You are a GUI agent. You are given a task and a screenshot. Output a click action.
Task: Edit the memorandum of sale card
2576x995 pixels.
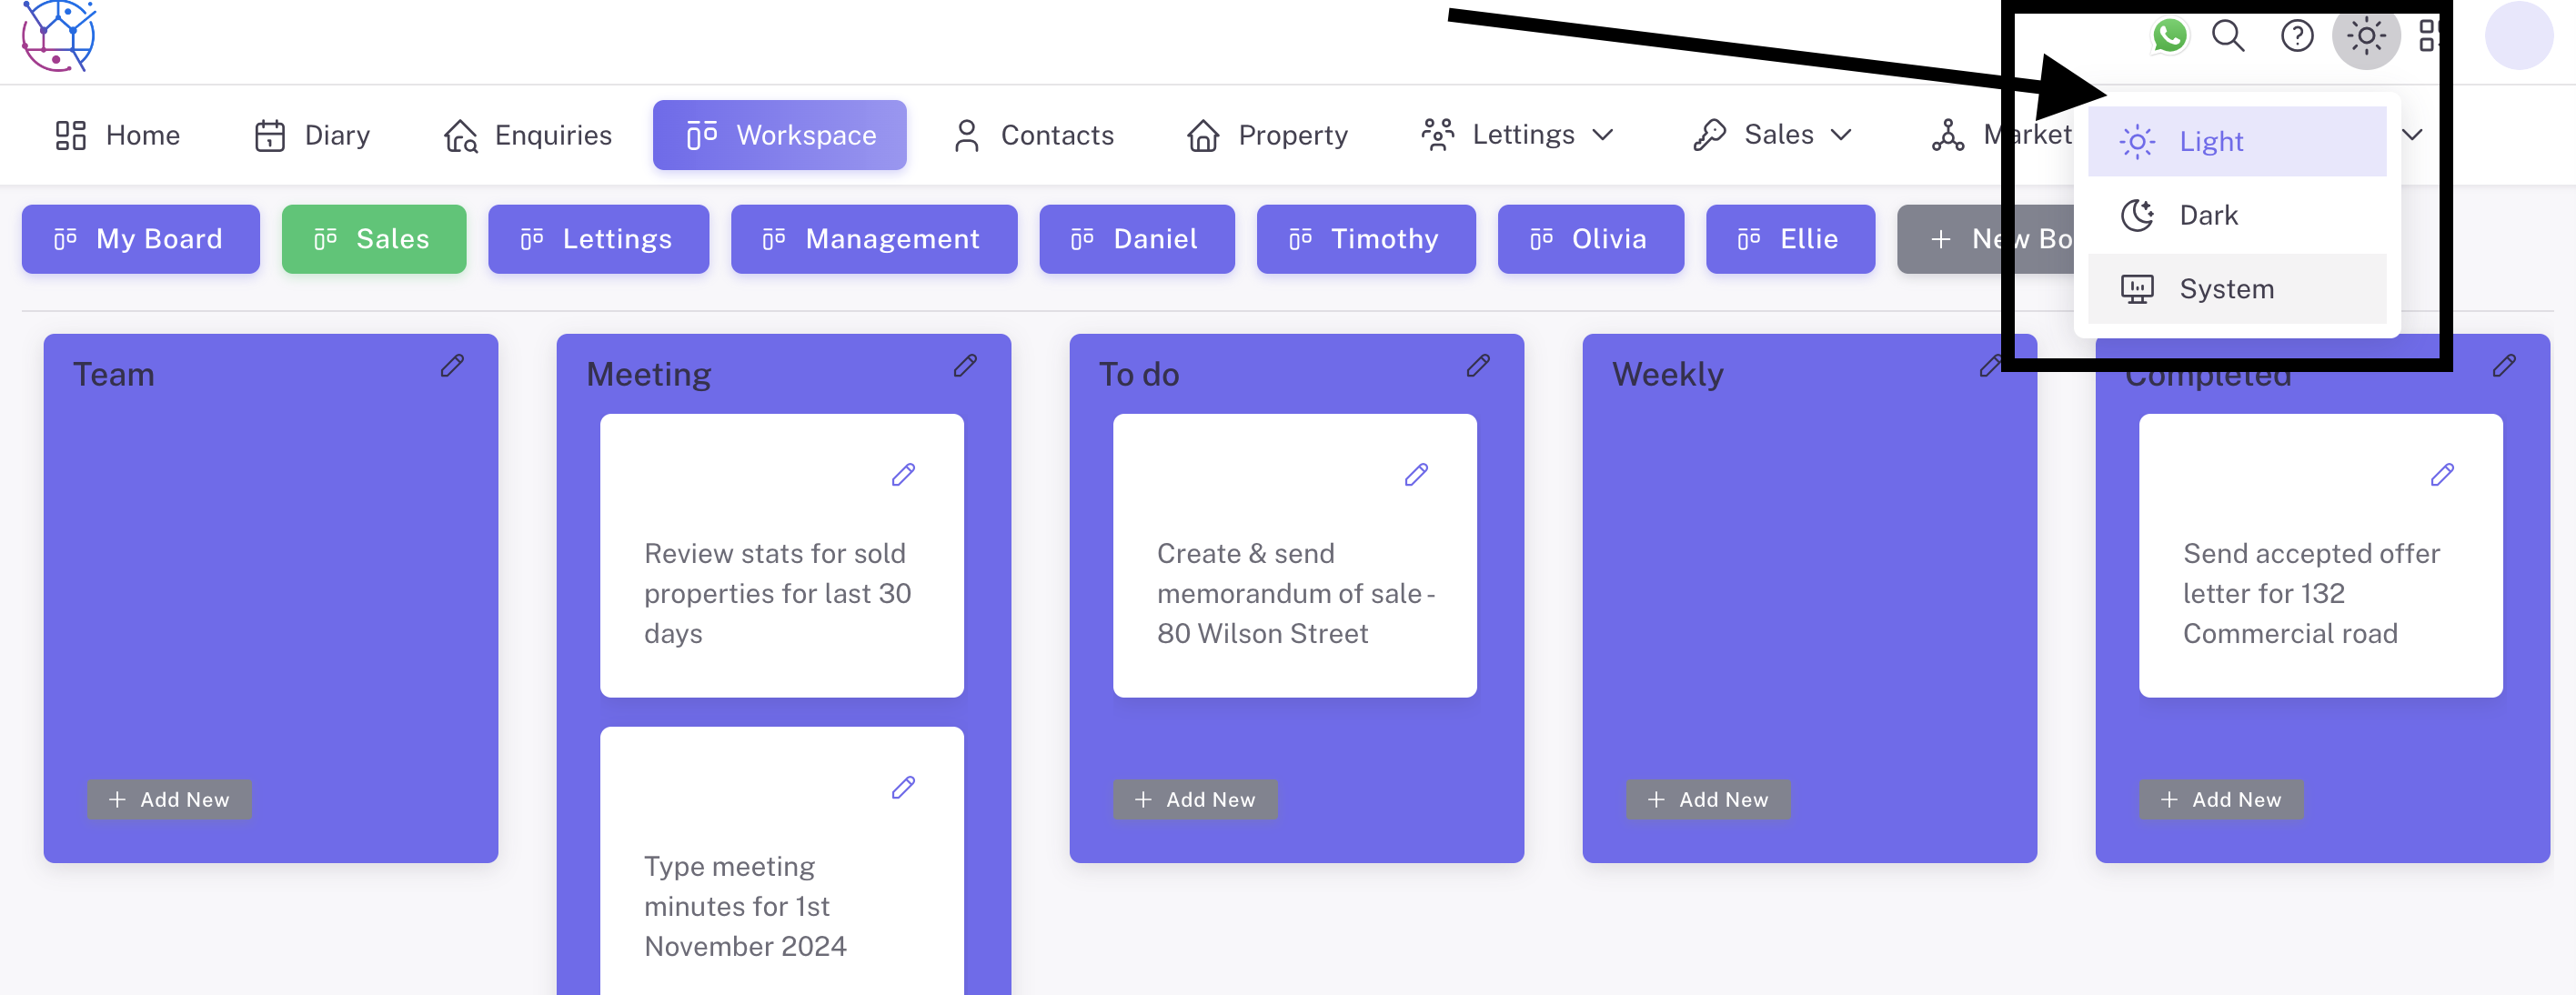1416,474
